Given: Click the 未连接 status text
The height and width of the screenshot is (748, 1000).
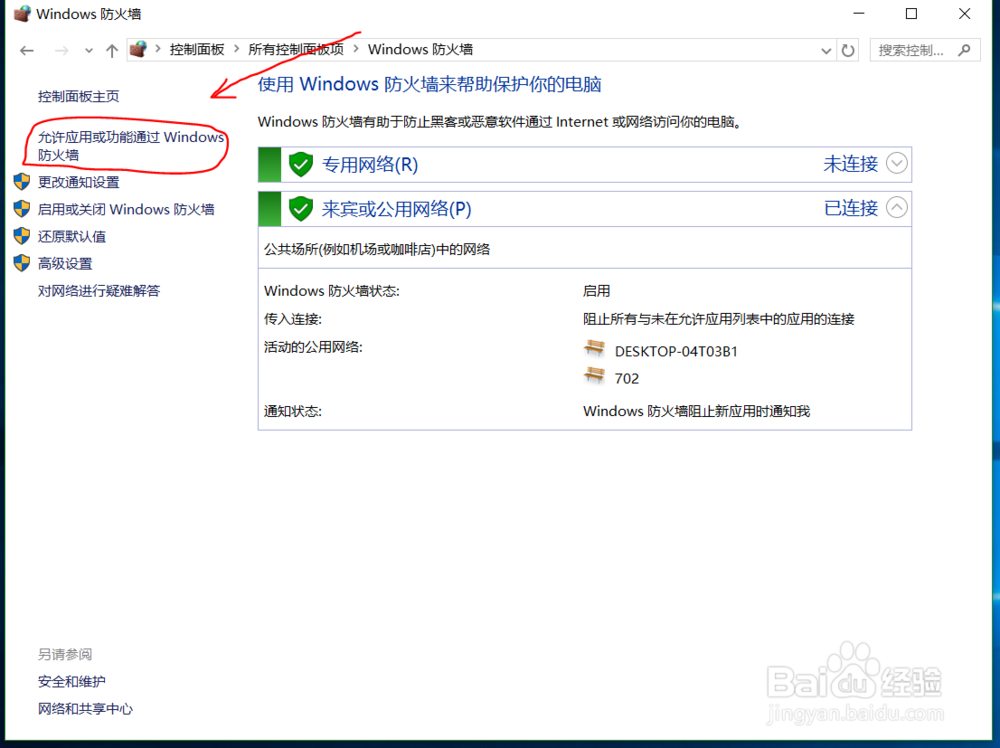Looking at the screenshot, I should pos(851,164).
